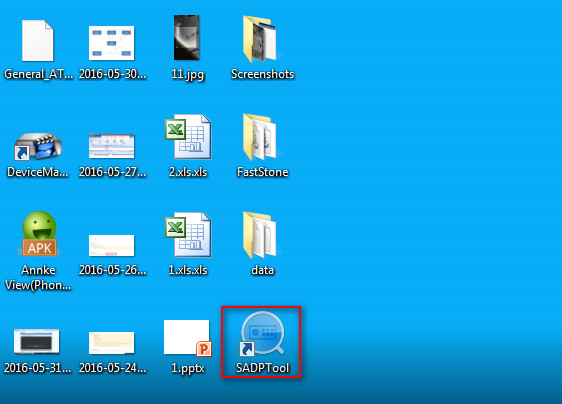Click the DeviceMa... shortcut icon
Viewport: 562px width, 404px height.
point(38,146)
